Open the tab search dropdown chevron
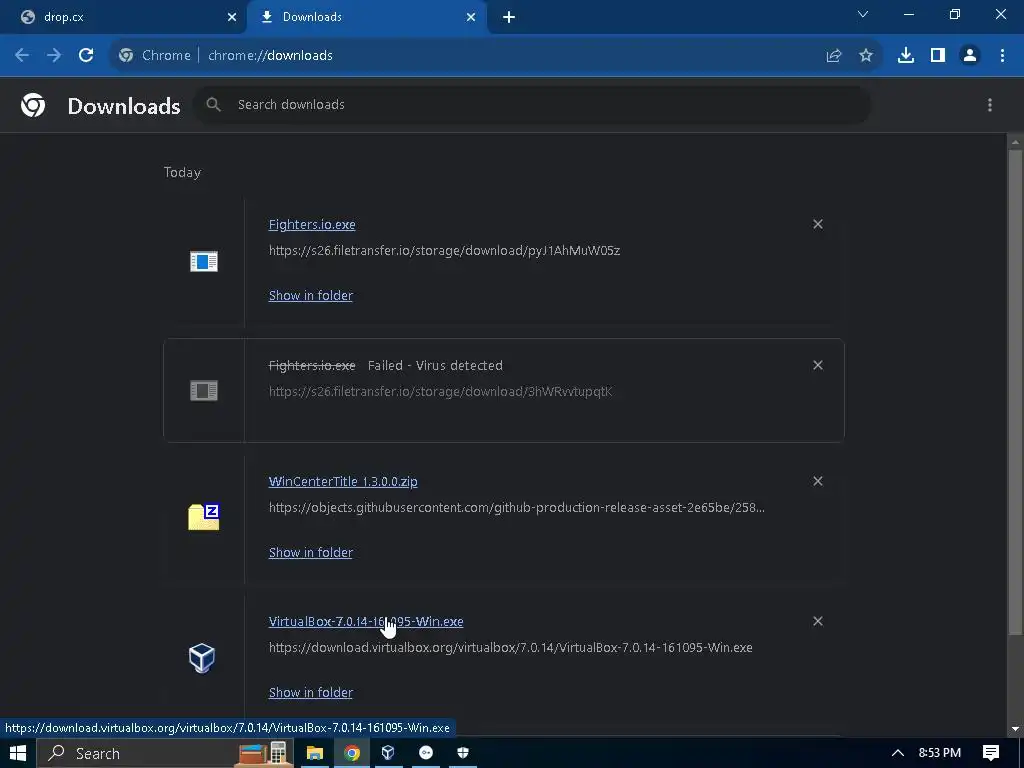Image resolution: width=1024 pixels, height=768 pixels. 863,14
